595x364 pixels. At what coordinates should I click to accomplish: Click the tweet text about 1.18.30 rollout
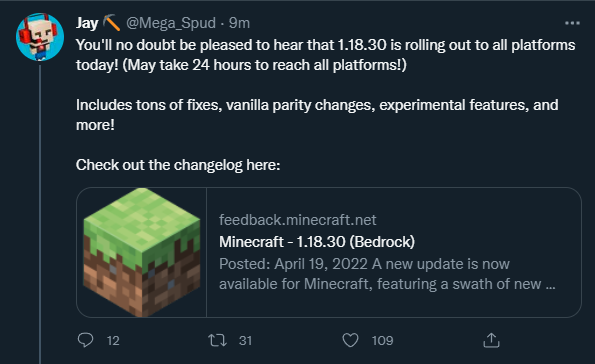[326, 55]
